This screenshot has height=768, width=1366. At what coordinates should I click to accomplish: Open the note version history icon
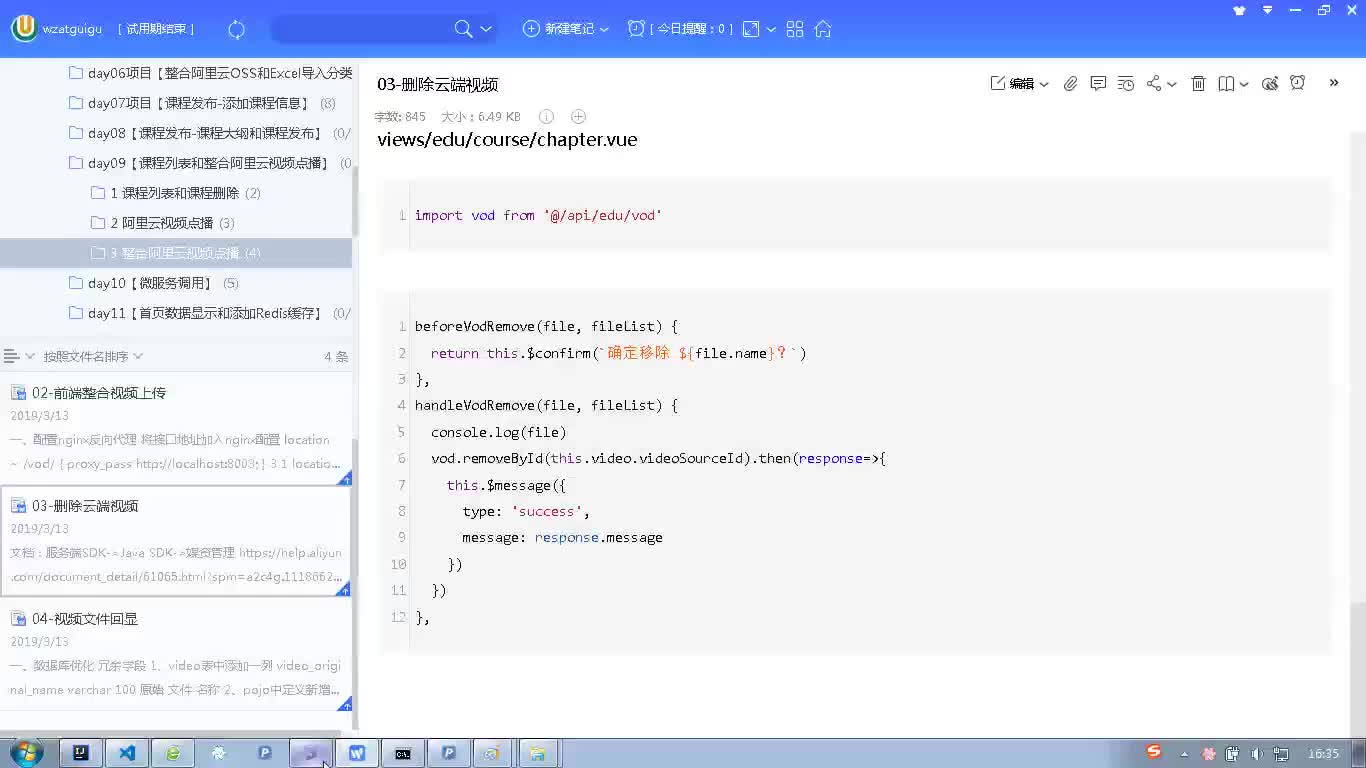1126,84
